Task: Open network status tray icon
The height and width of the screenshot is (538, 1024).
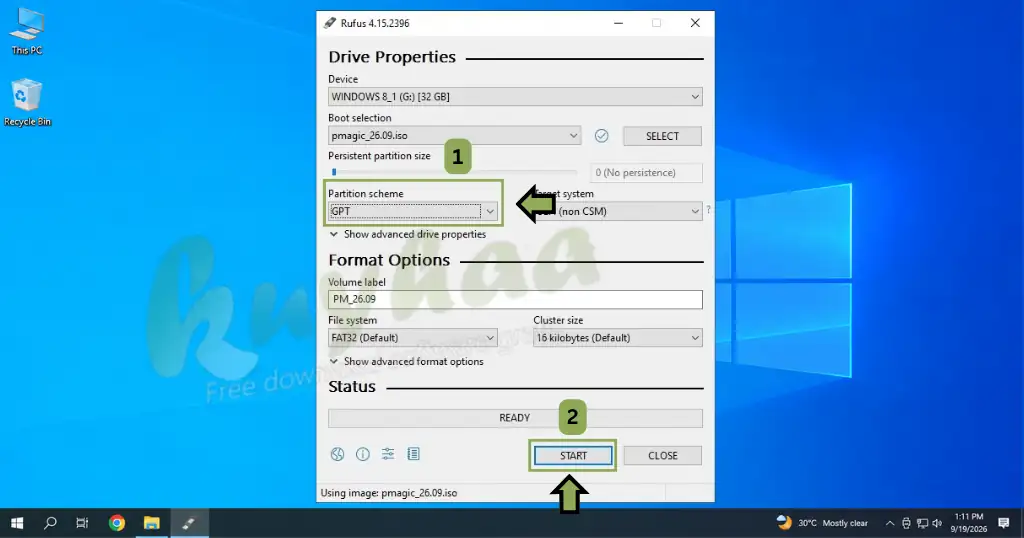Action: point(922,523)
